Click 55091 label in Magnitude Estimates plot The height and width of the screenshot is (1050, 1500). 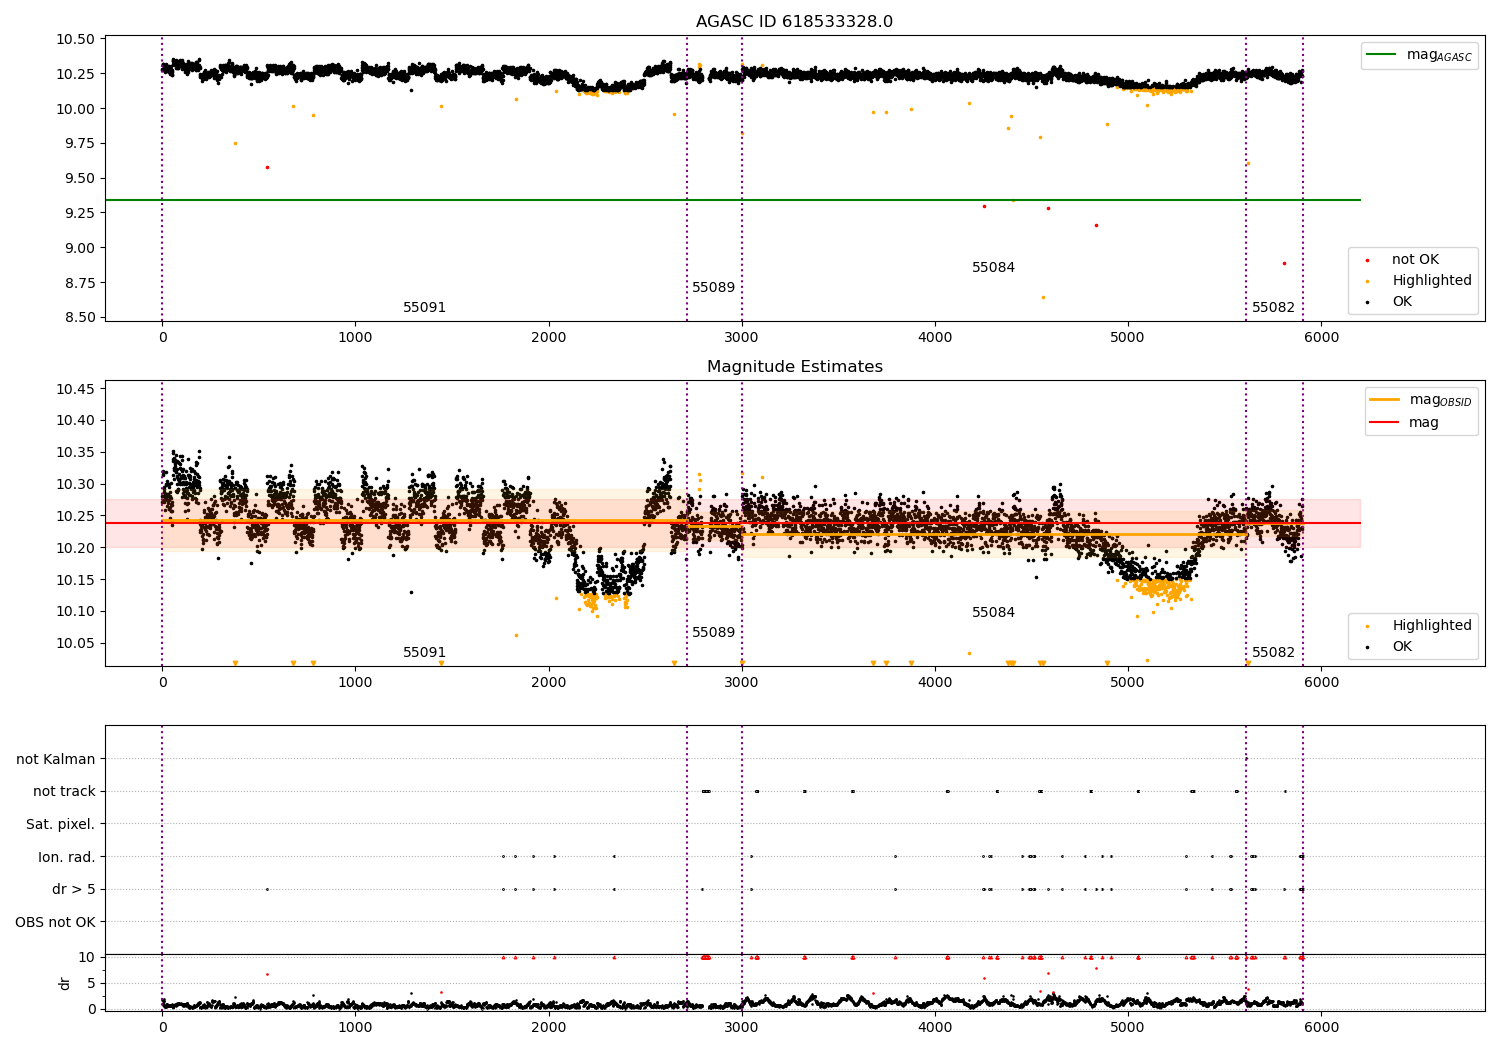point(424,653)
